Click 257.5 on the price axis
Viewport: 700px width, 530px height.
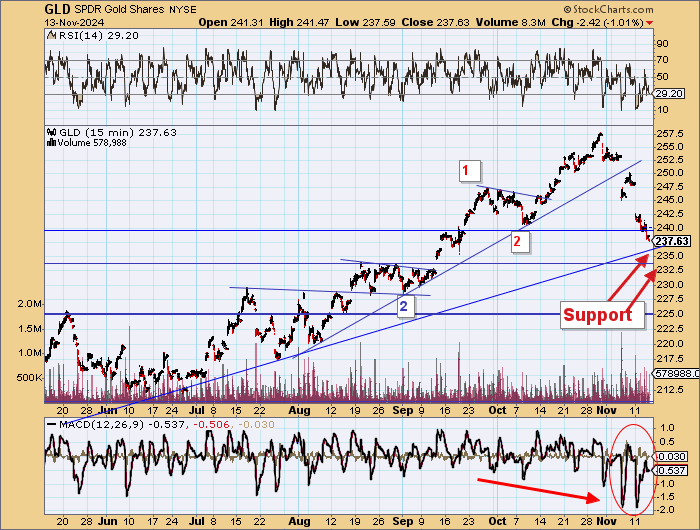670,134
